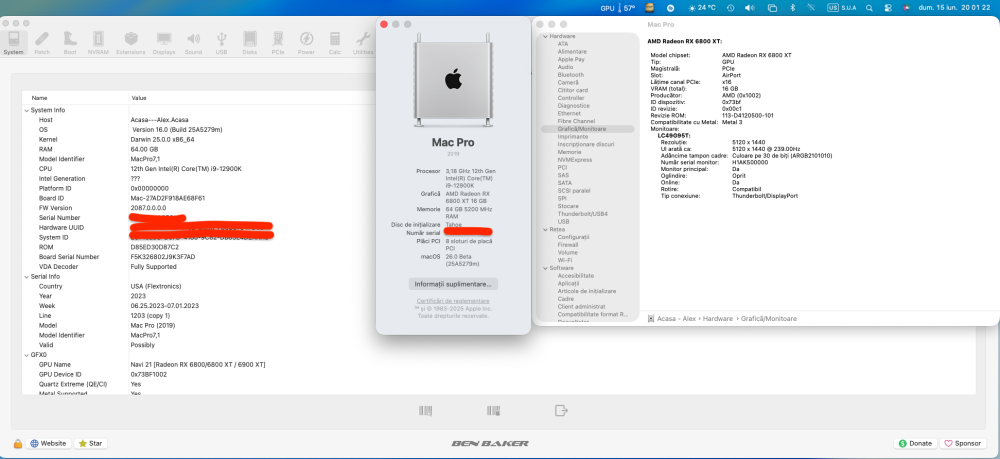Image resolution: width=1000 pixels, height=459 pixels.
Task: Select Alimentare in Hardware sidebar list
Action: tap(571, 52)
